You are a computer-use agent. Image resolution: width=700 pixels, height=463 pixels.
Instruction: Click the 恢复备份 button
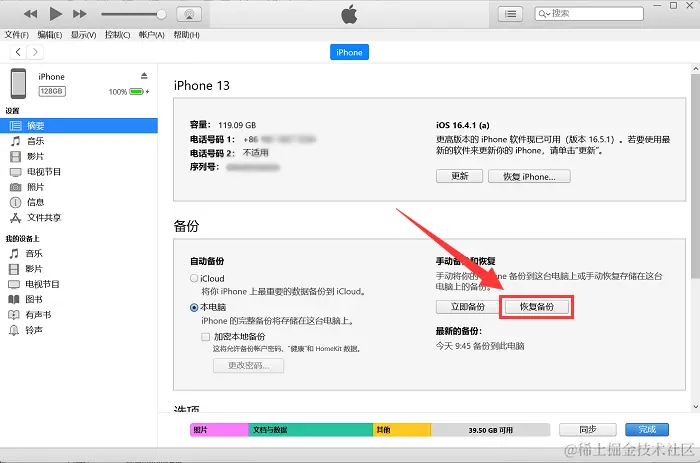pos(537,307)
